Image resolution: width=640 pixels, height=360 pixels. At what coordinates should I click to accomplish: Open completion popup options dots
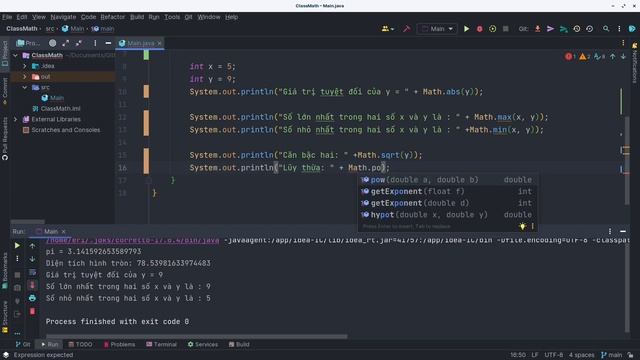(532, 226)
